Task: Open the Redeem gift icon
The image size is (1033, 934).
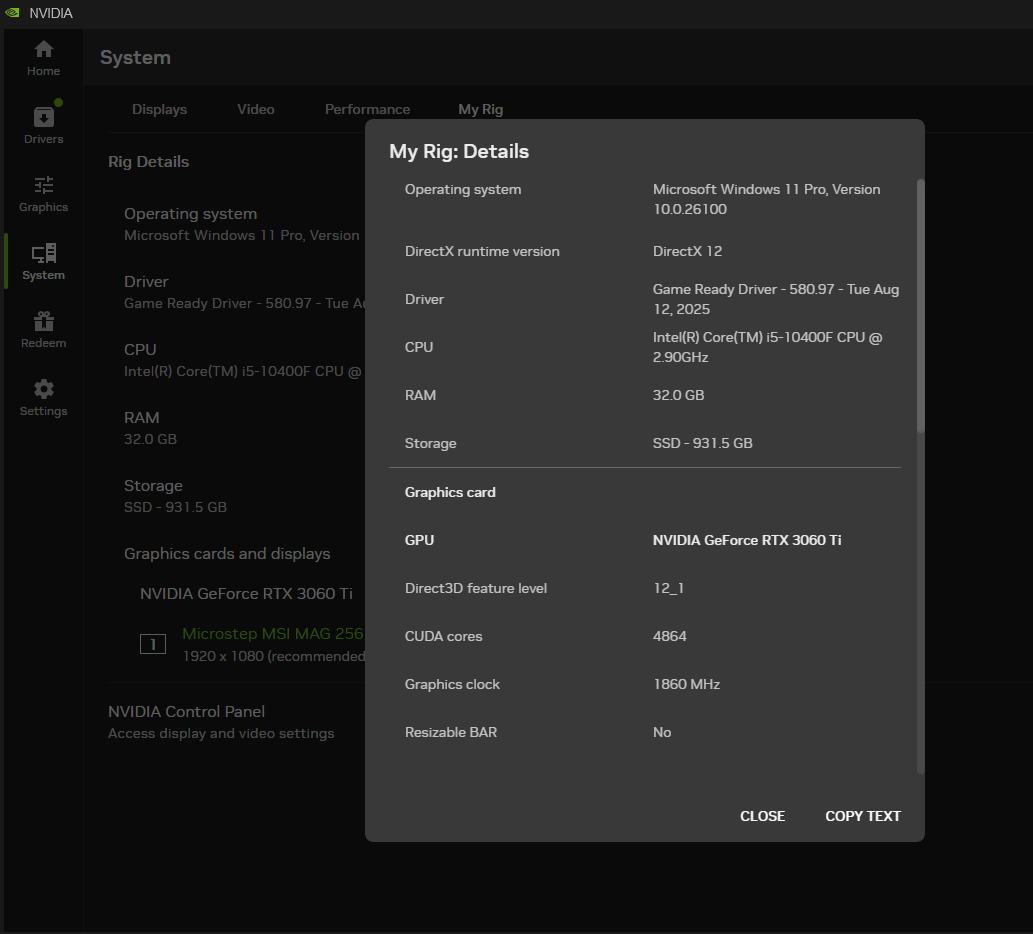Action: point(43,322)
